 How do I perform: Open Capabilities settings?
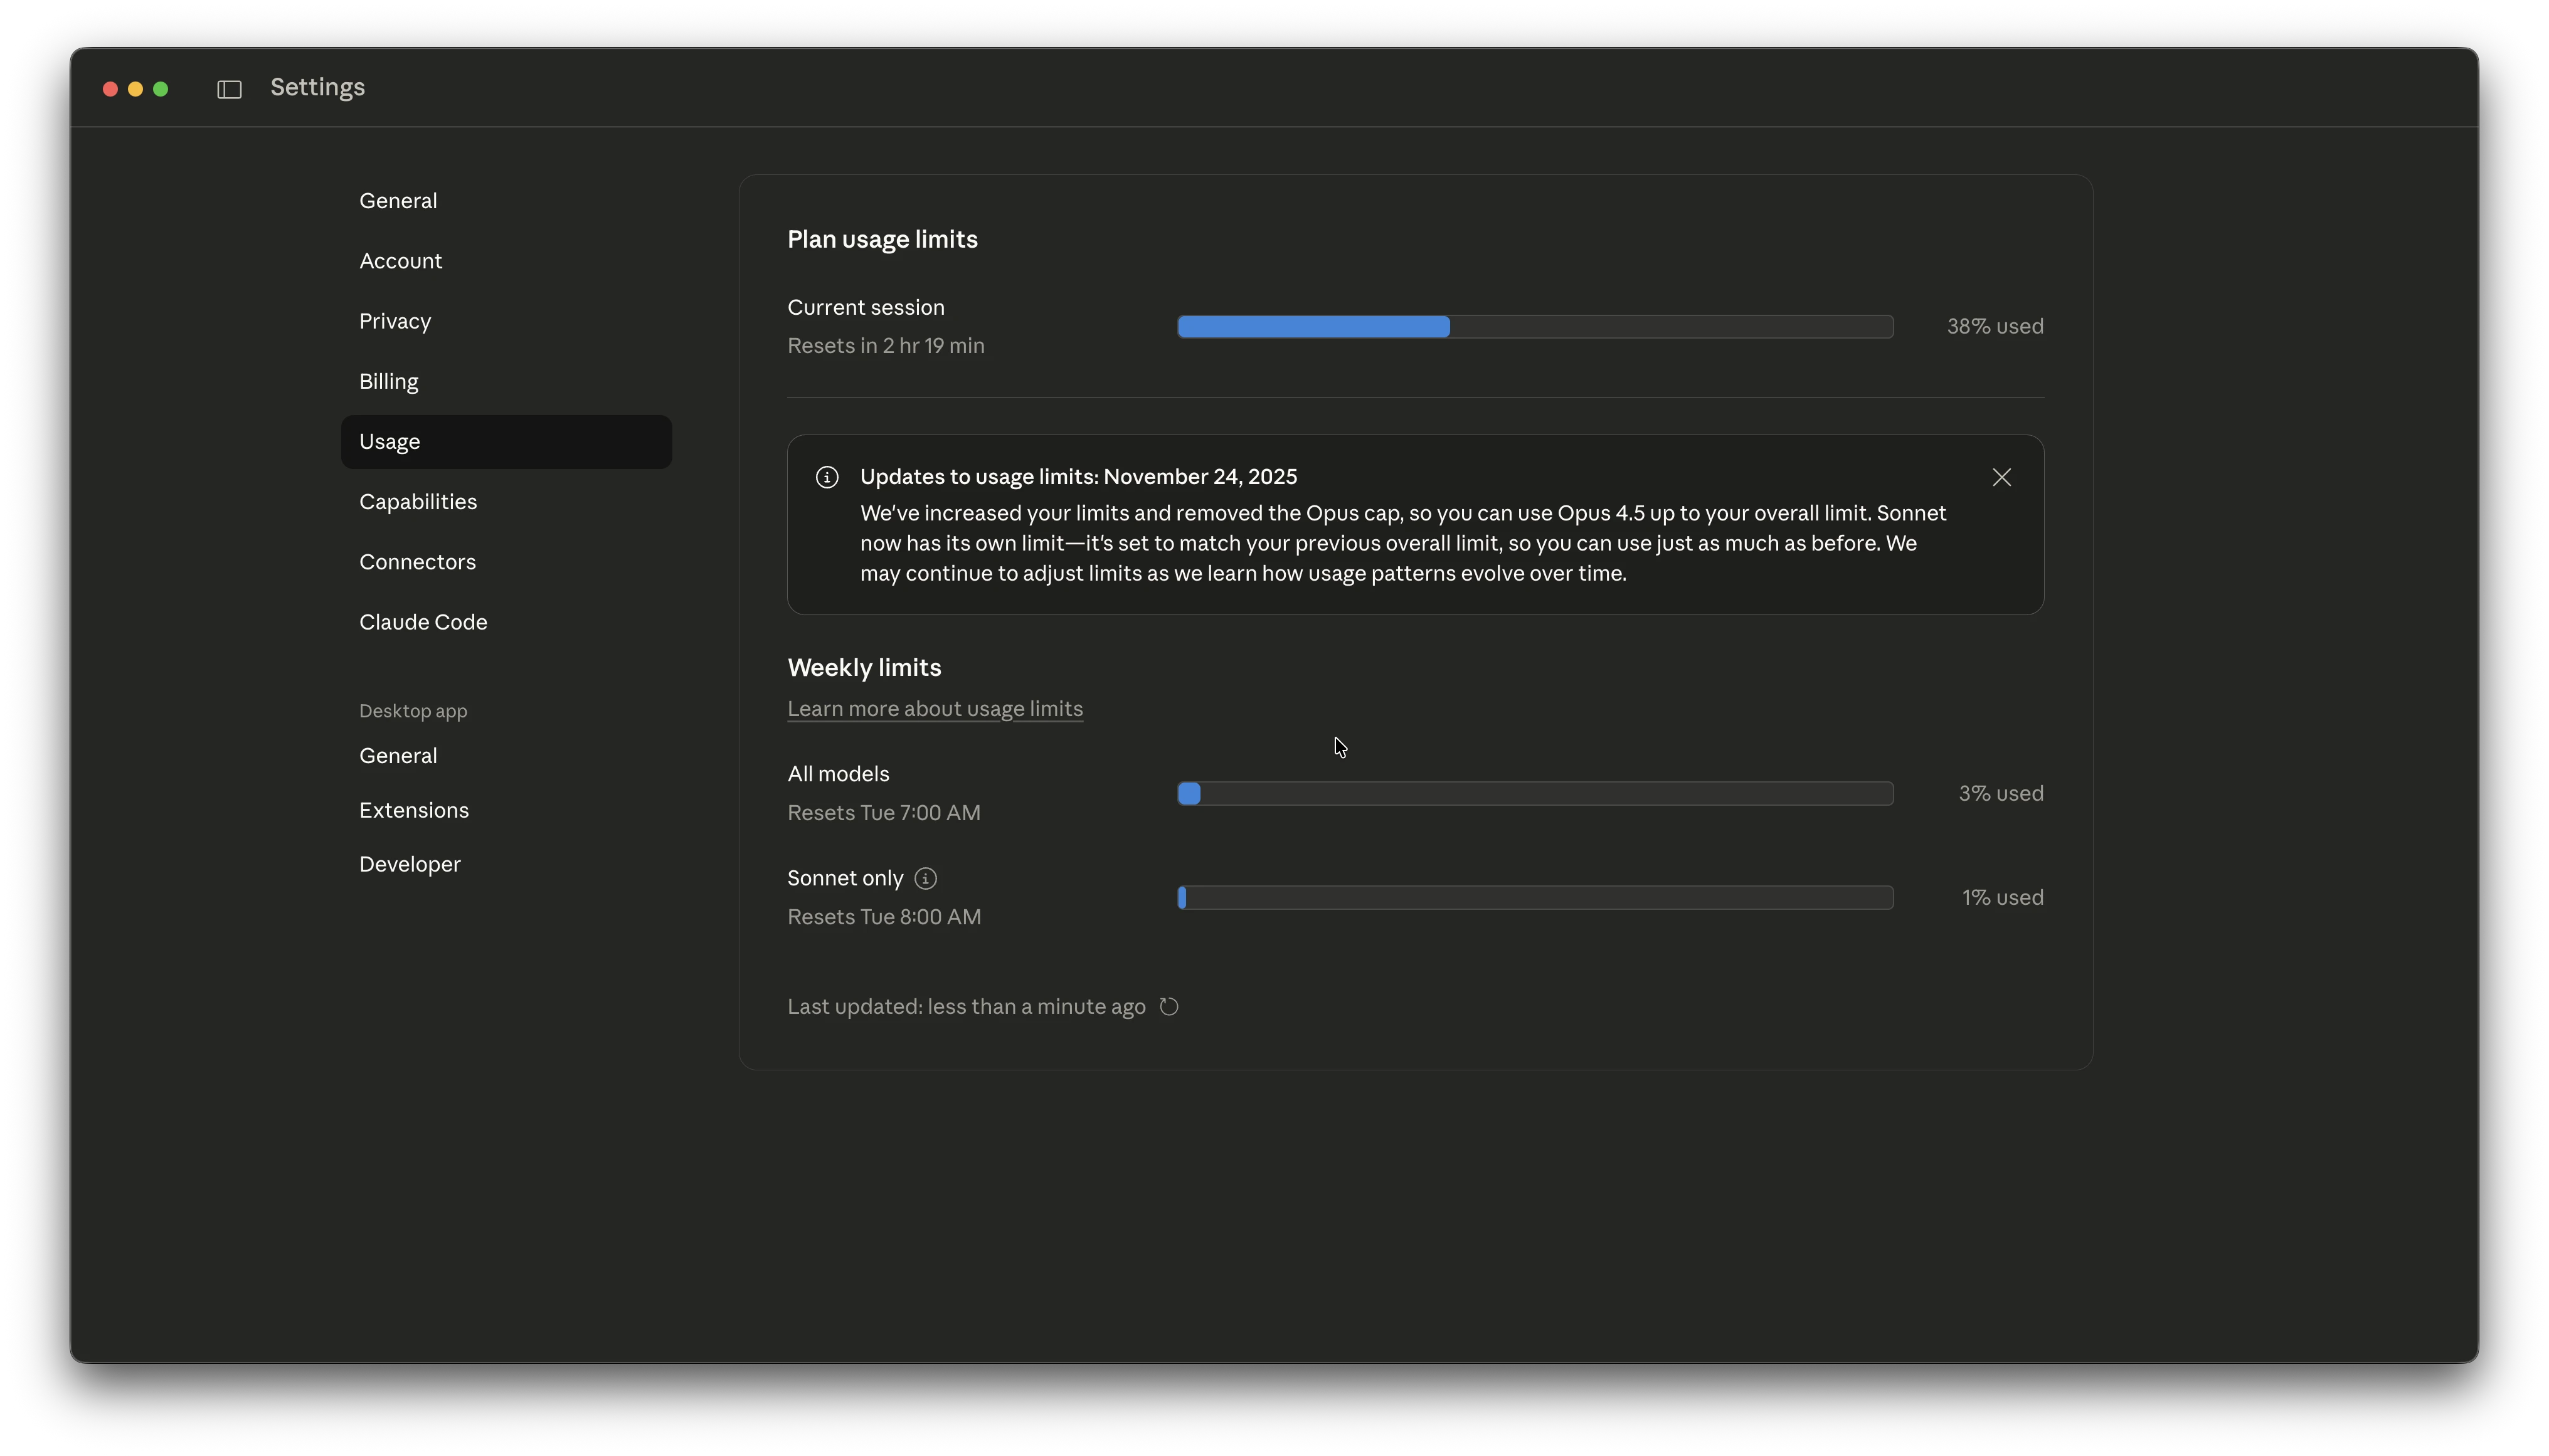(x=418, y=502)
